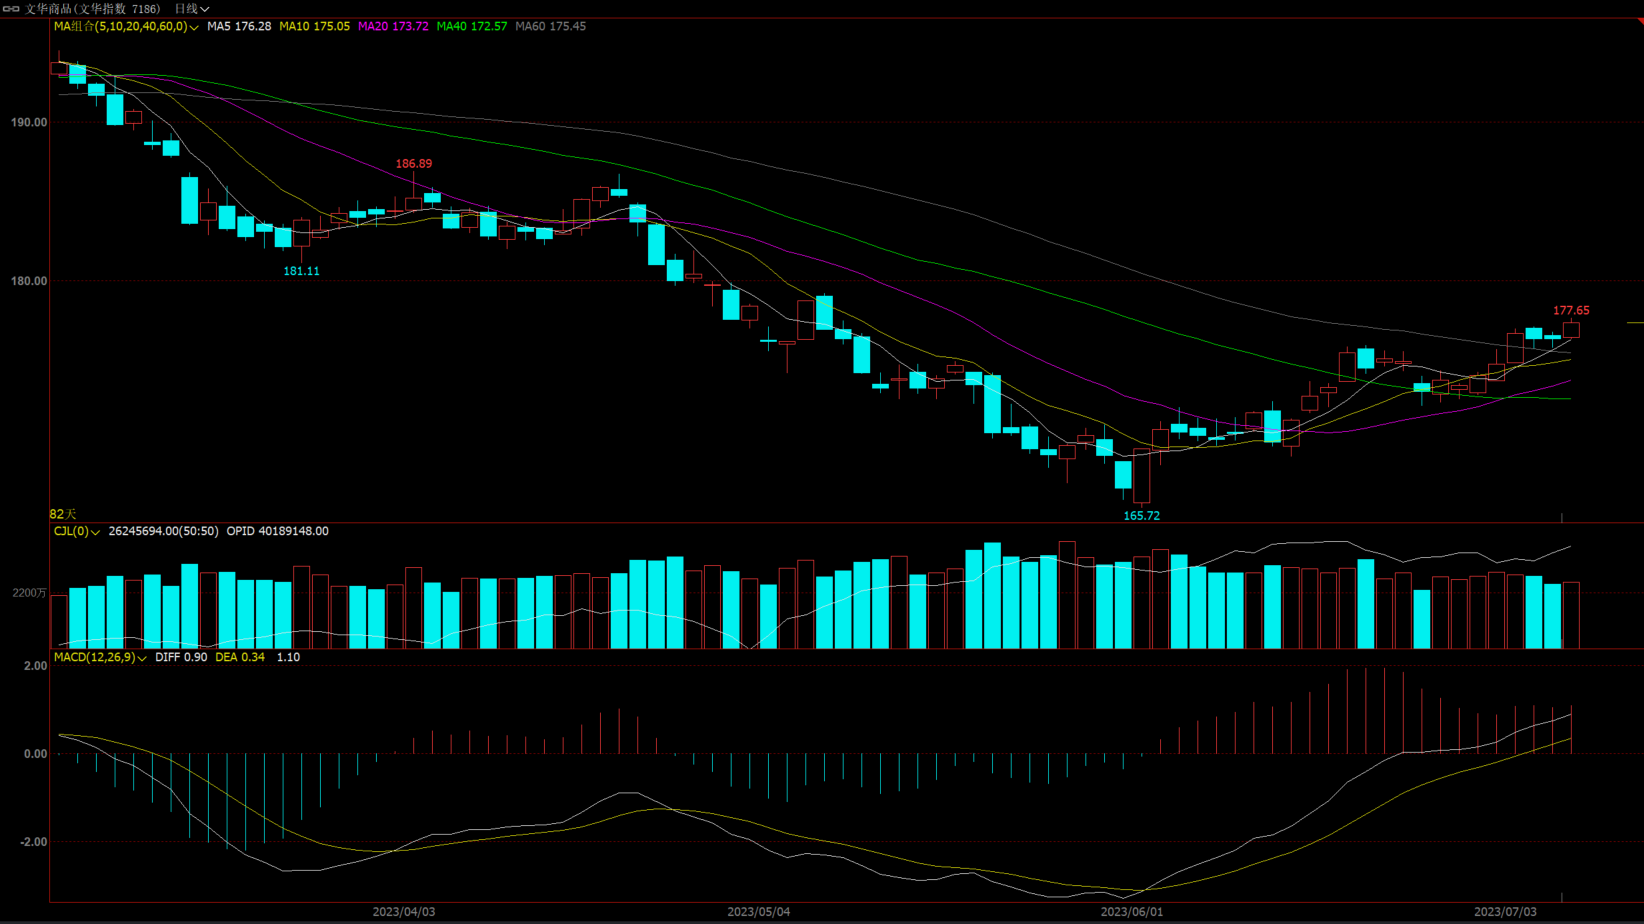Open the 日线 period dropdown
The width and height of the screenshot is (1644, 924).
coord(192,9)
